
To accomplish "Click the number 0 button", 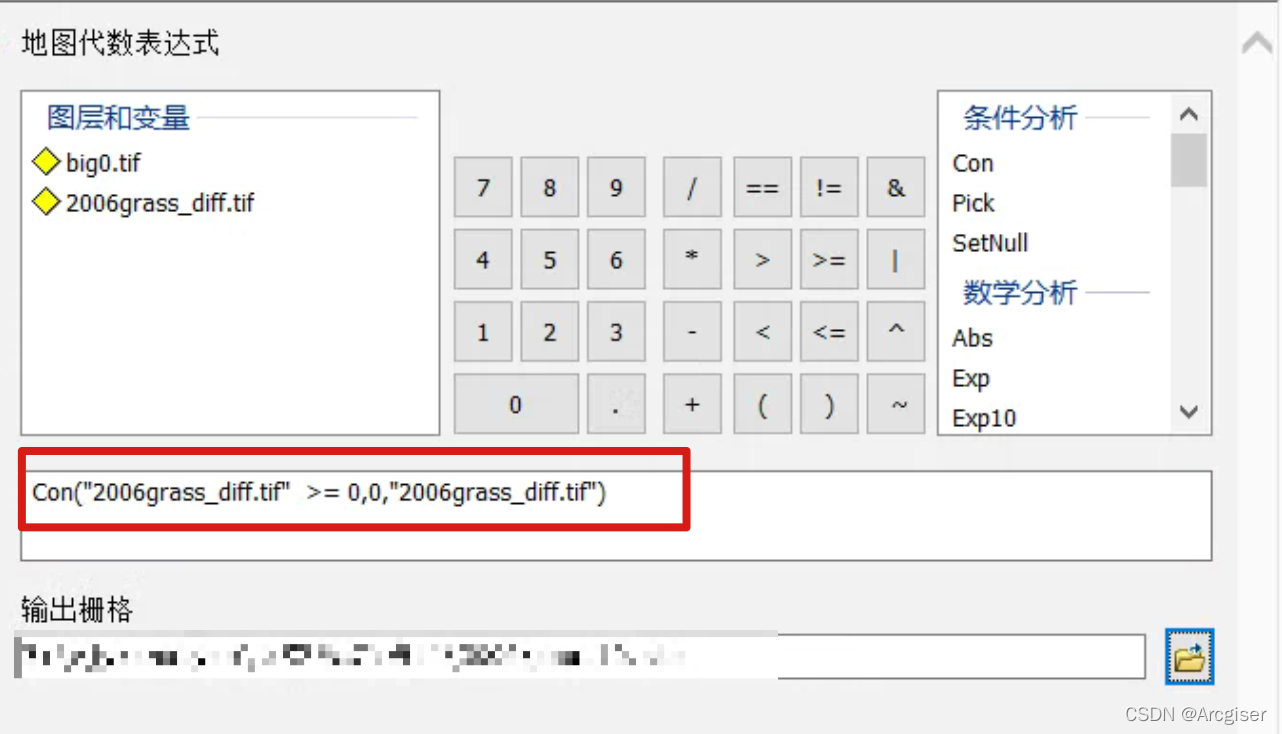I will (516, 404).
